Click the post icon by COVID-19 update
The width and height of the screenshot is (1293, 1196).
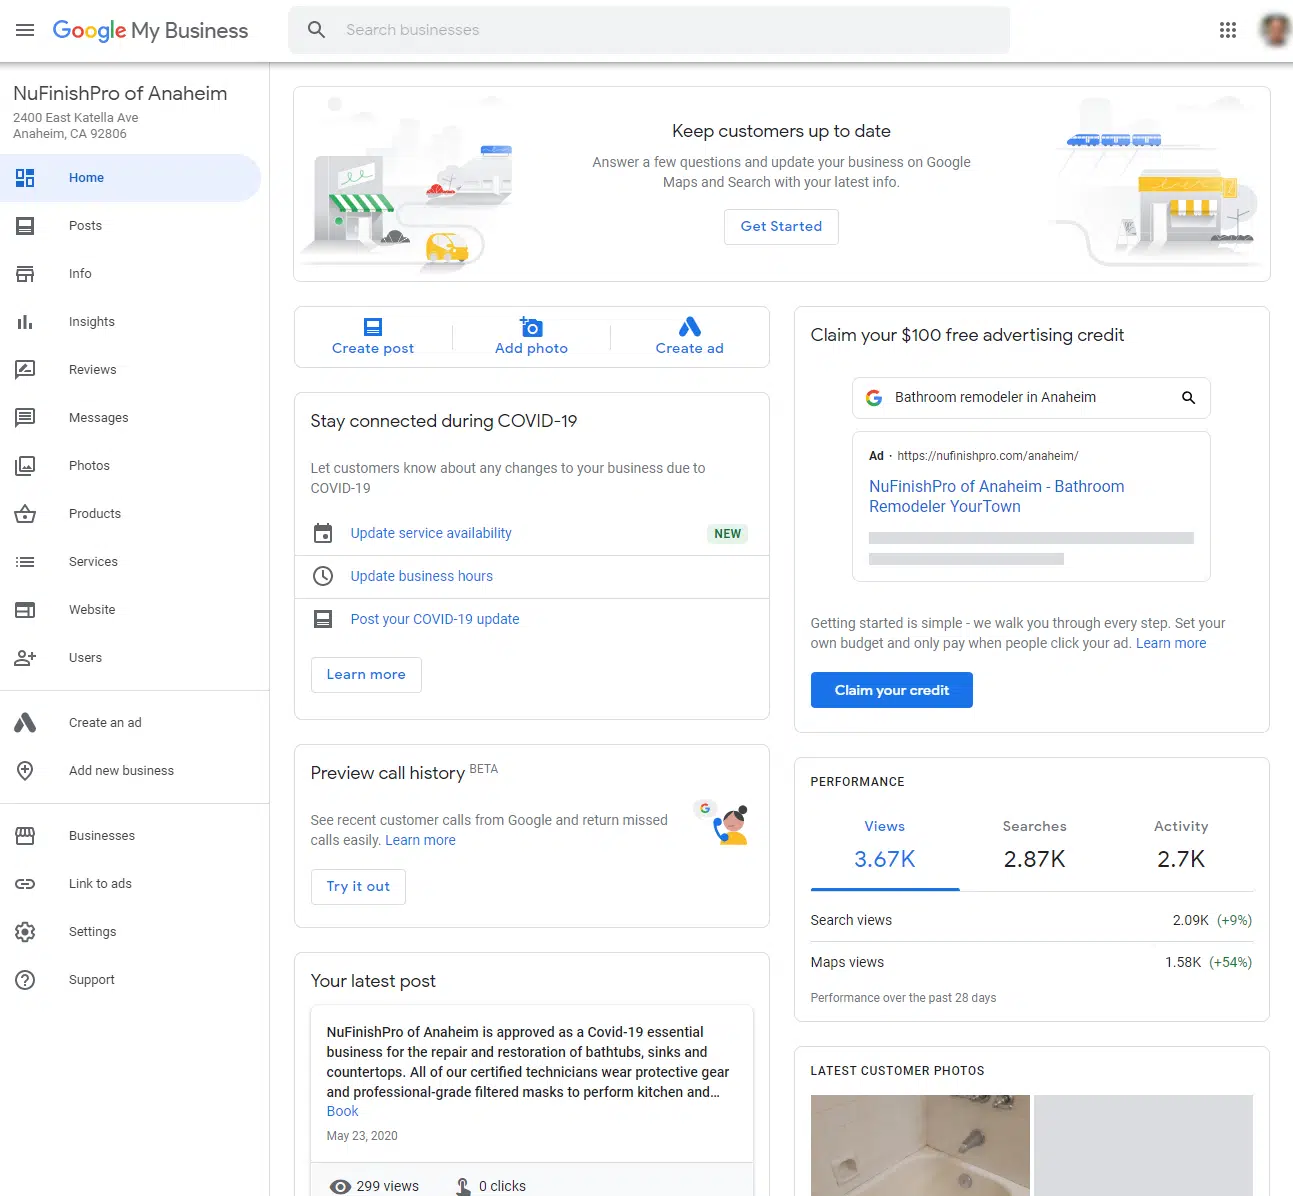[323, 619]
